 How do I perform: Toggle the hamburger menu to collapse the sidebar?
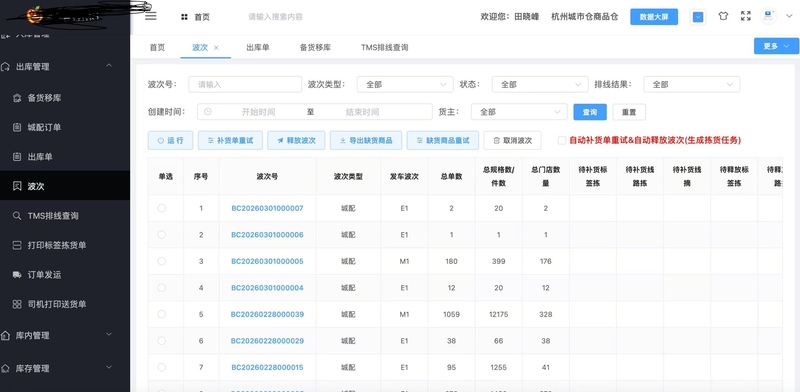click(x=151, y=16)
